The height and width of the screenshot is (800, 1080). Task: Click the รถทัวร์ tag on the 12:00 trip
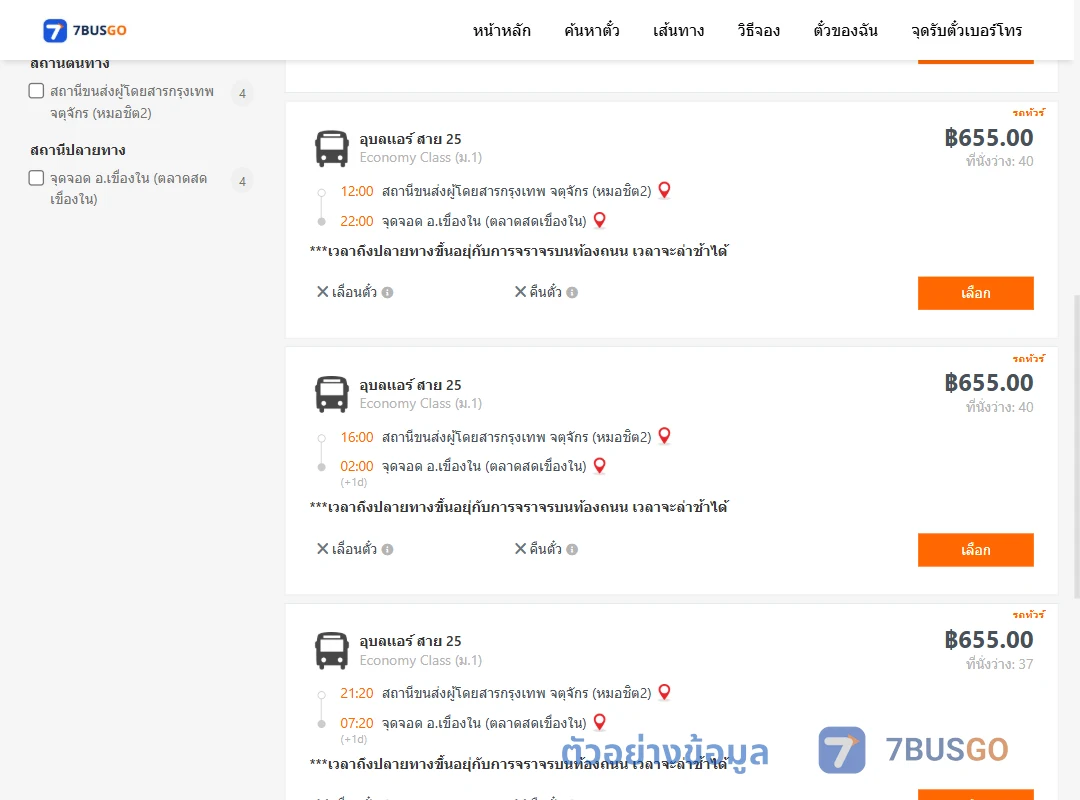pyautogui.click(x=1028, y=112)
